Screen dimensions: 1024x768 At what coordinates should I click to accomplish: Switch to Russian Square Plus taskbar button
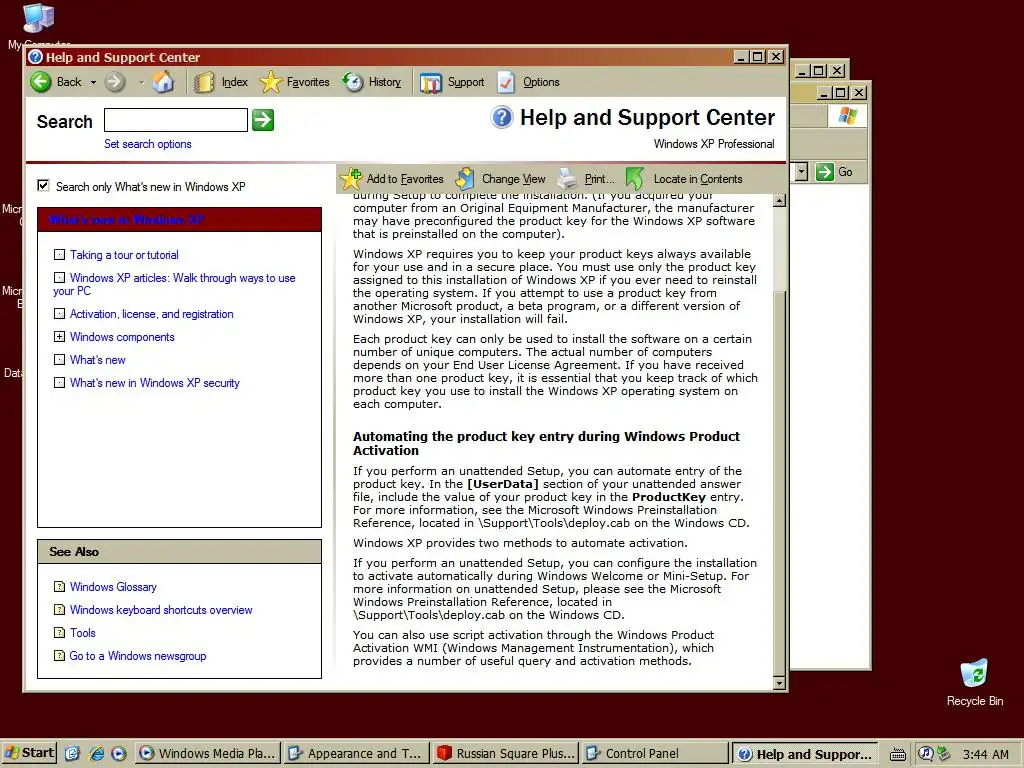click(x=505, y=754)
